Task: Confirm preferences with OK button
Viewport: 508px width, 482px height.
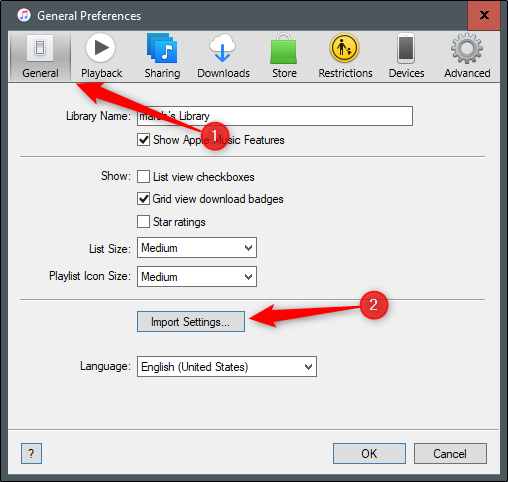Action: point(369,454)
